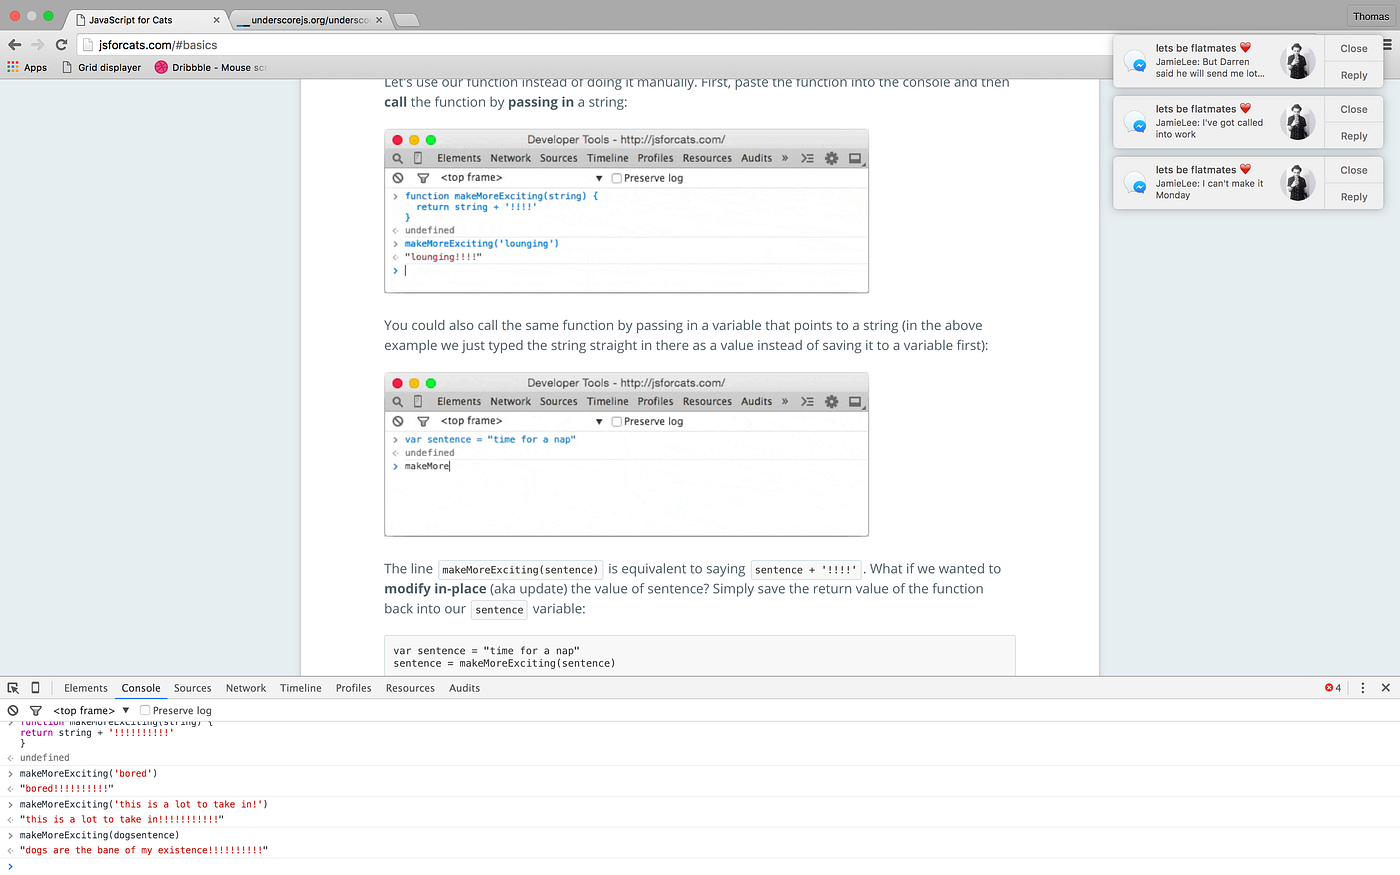The width and height of the screenshot is (1400, 875).
Task: Click the red error counter in DevTools
Action: coord(1331,687)
